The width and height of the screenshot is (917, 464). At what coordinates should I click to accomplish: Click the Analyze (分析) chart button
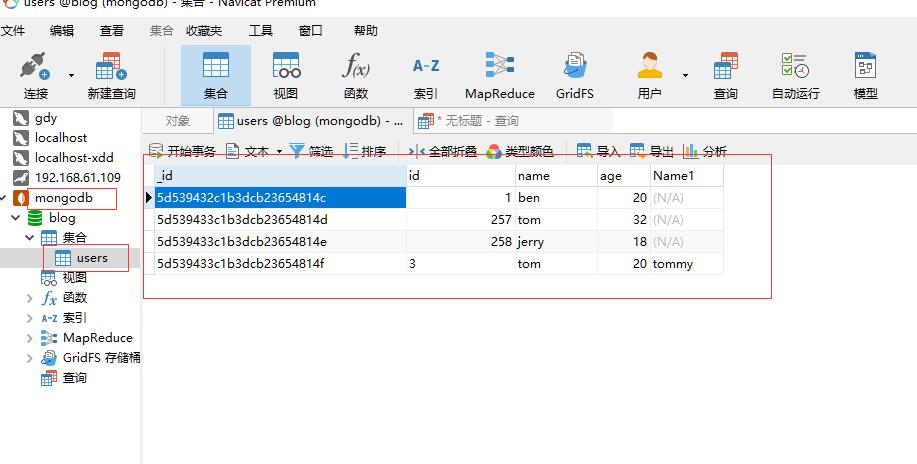(705, 152)
